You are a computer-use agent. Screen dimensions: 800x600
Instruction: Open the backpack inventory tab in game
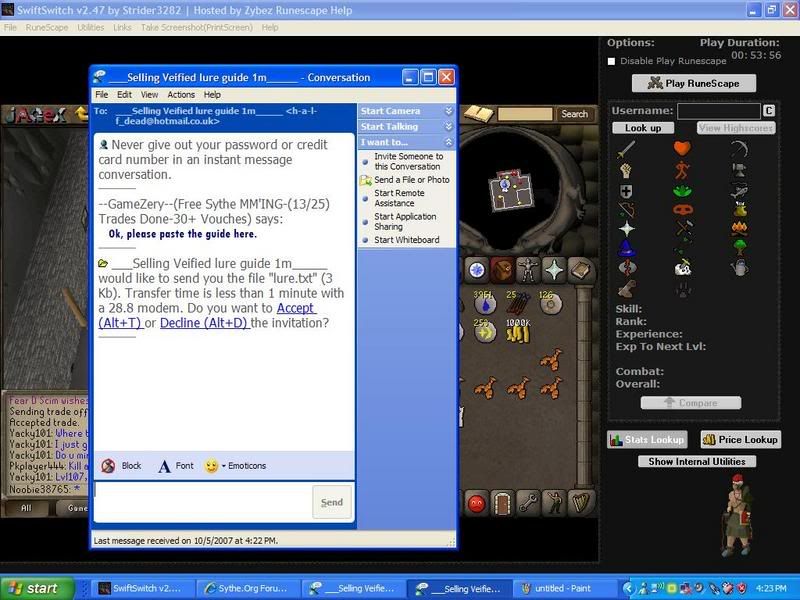point(503,270)
